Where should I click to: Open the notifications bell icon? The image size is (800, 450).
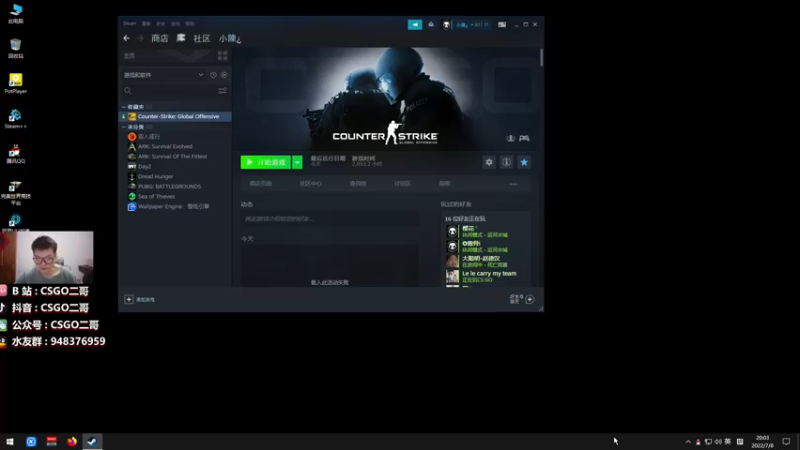[431, 24]
